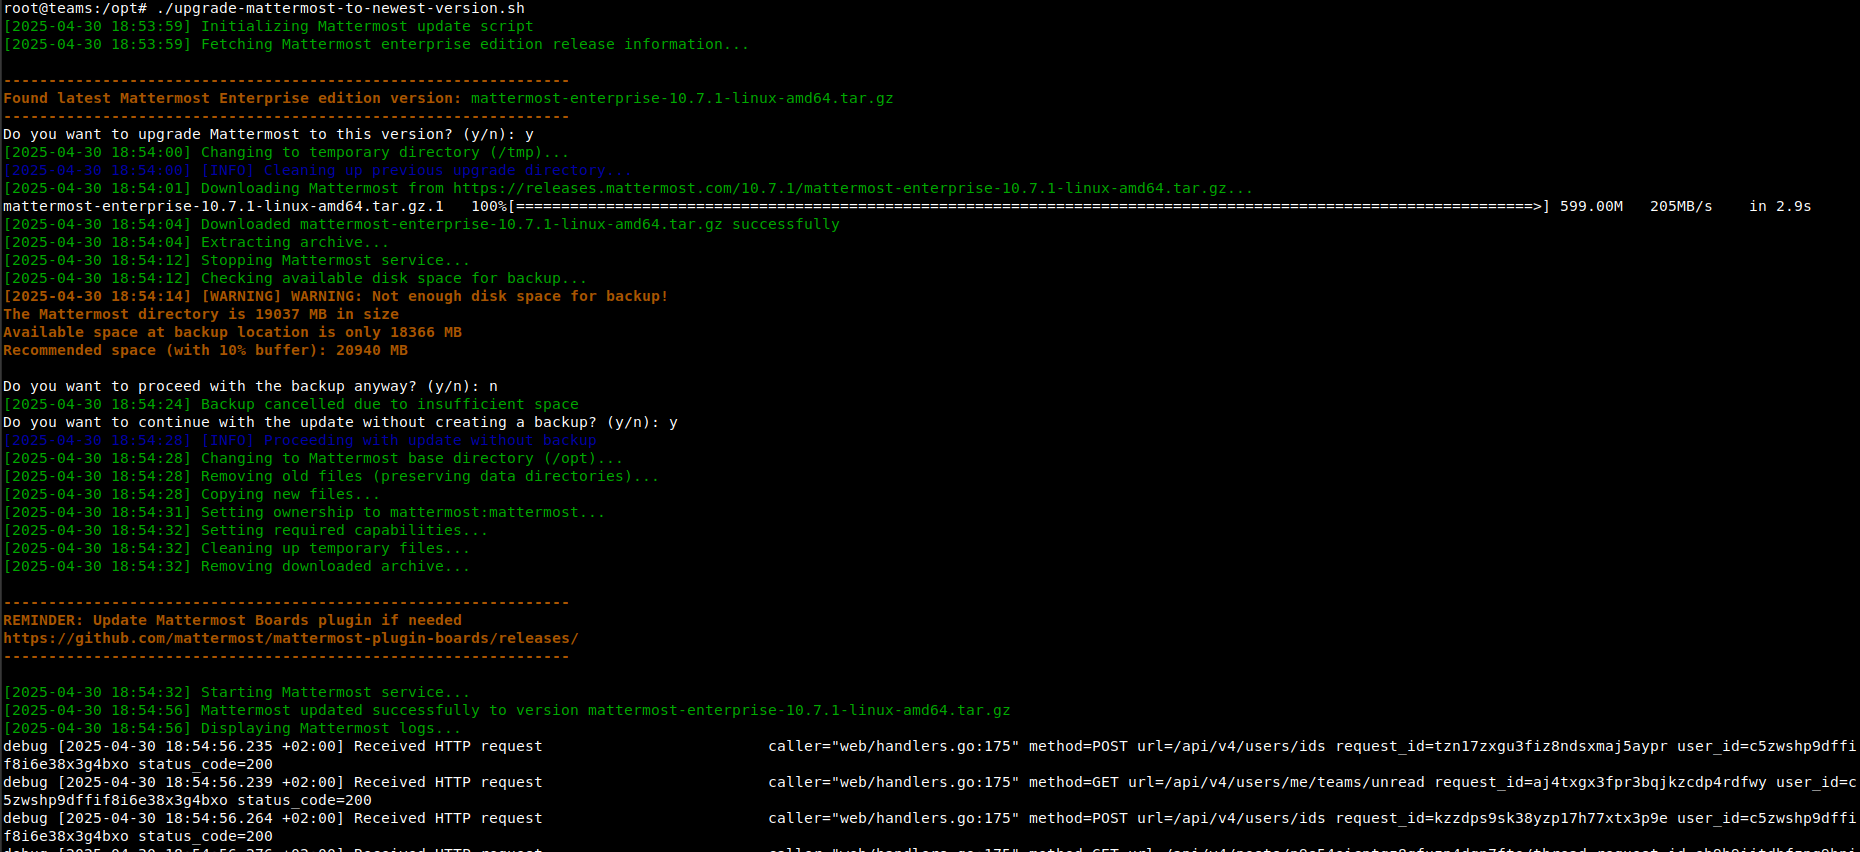Screen dimensions: 1860x852
Task: Click the '[INFO] Cleaning up previous upgrade directory' line
Action: coord(318,170)
